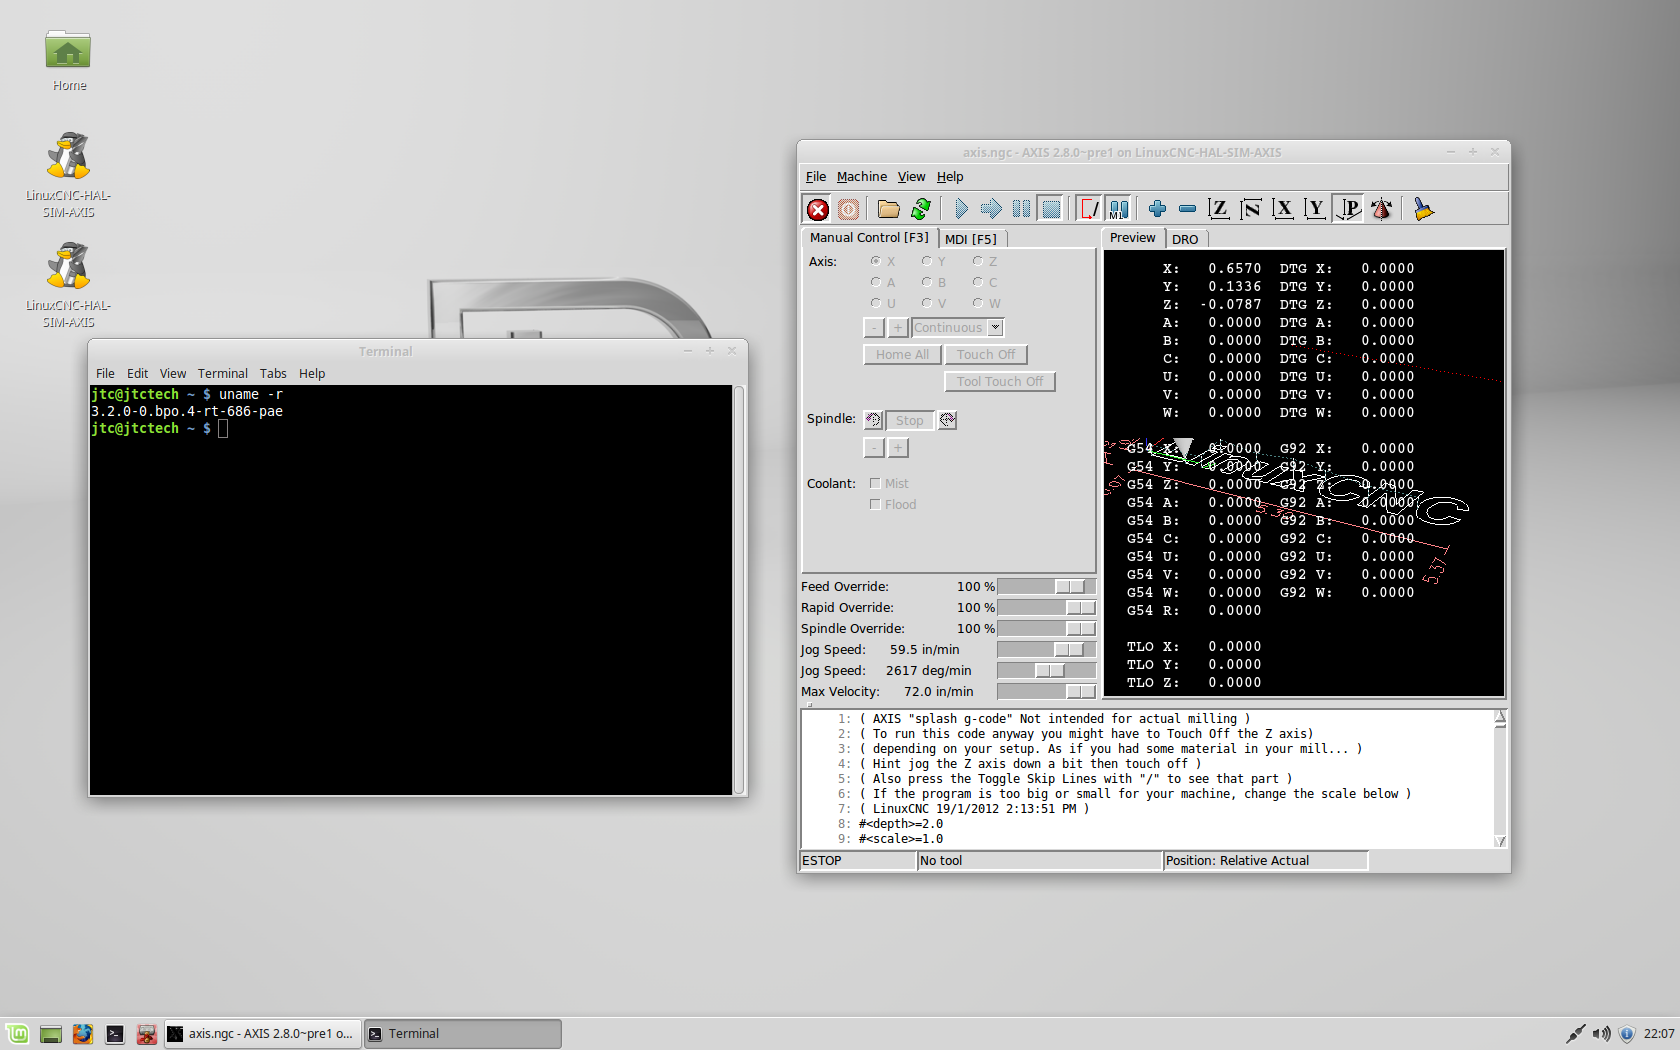
Task: Stop program execution square icon
Action: tap(1051, 209)
